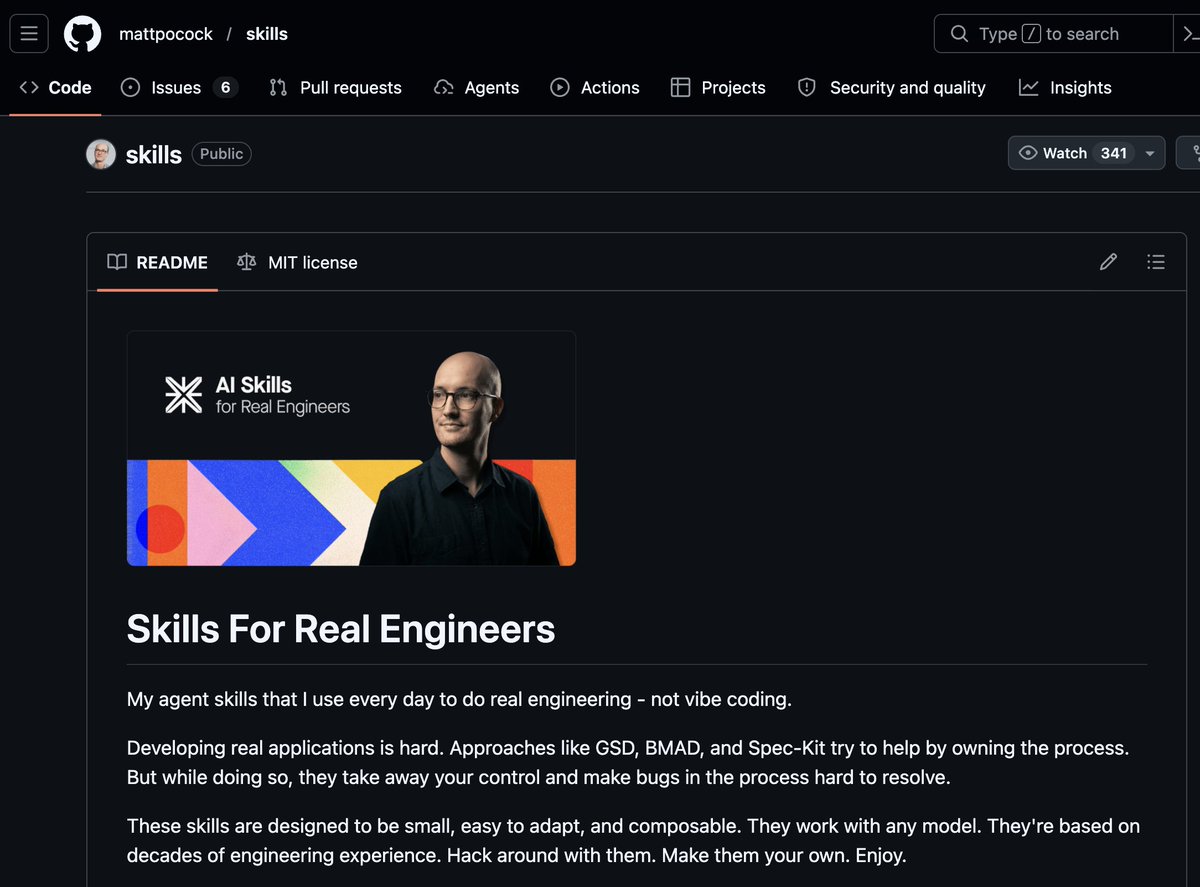The image size is (1200, 887).
Task: Open the hamburger navigation menu
Action: point(29,34)
